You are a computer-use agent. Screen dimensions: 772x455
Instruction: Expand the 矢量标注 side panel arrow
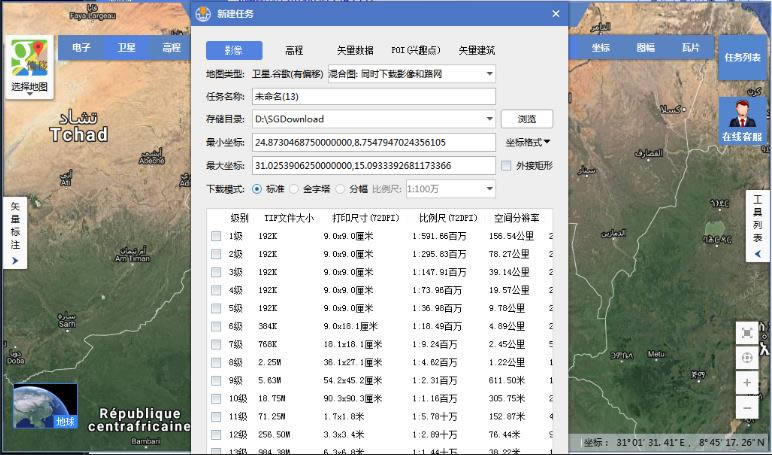[x=15, y=261]
